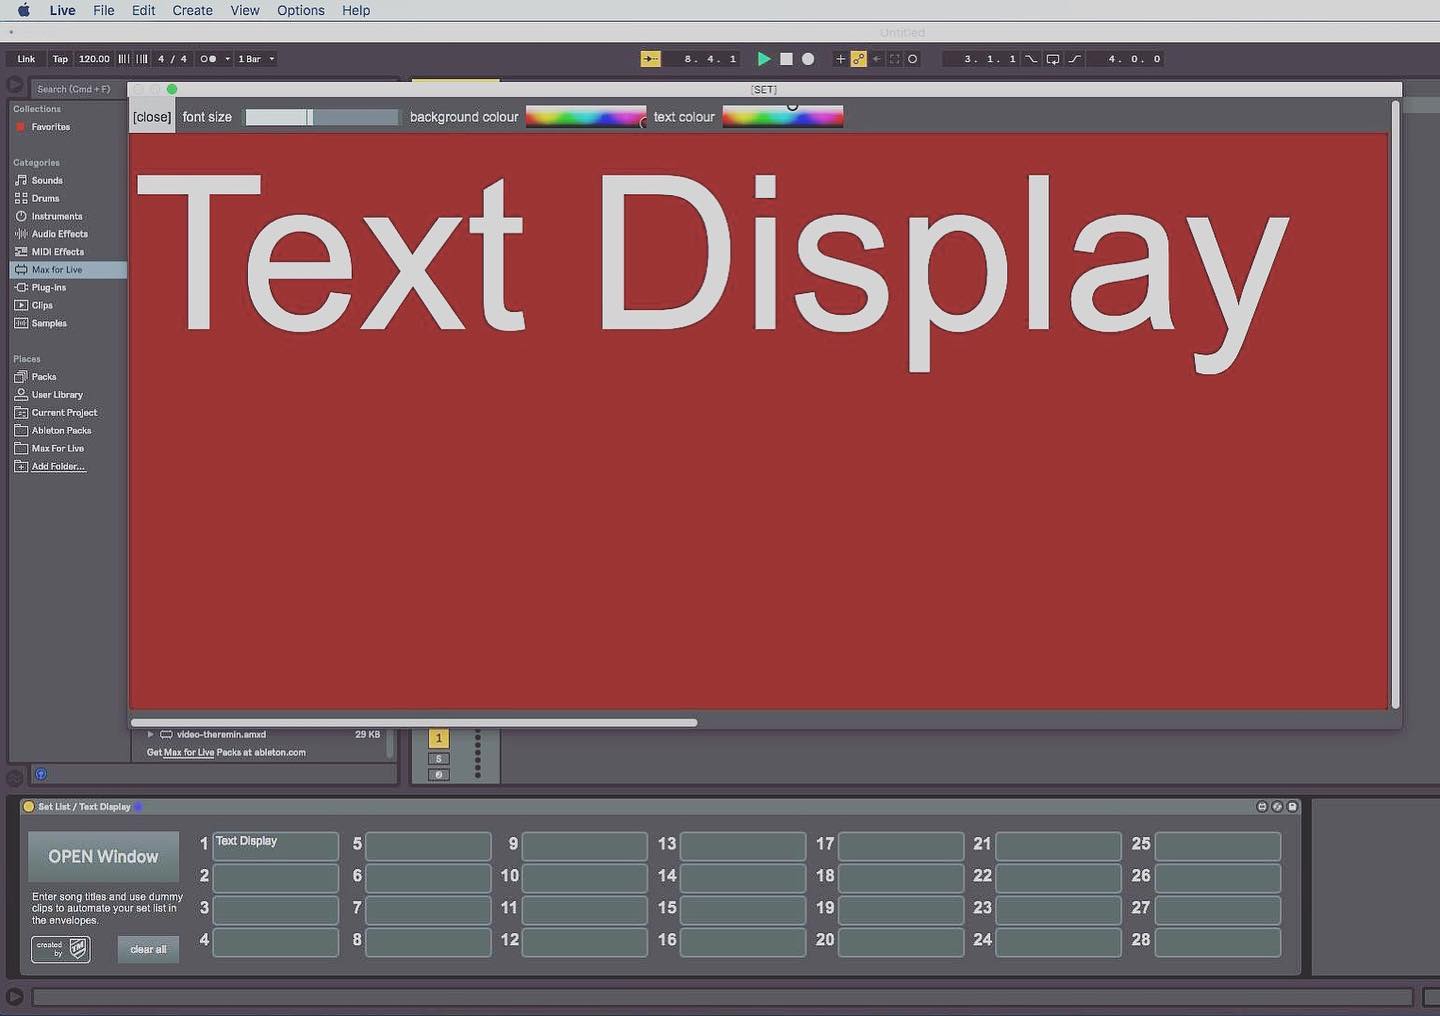The width and height of the screenshot is (1440, 1016).
Task: Toggle the yellow Automation Arm button
Action: point(858,59)
